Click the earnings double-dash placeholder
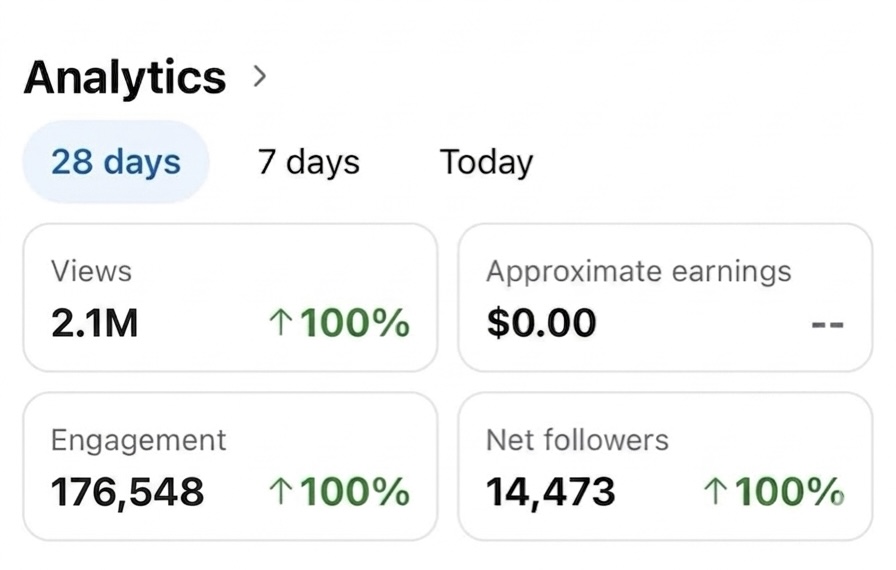The image size is (896, 570). pos(828,324)
